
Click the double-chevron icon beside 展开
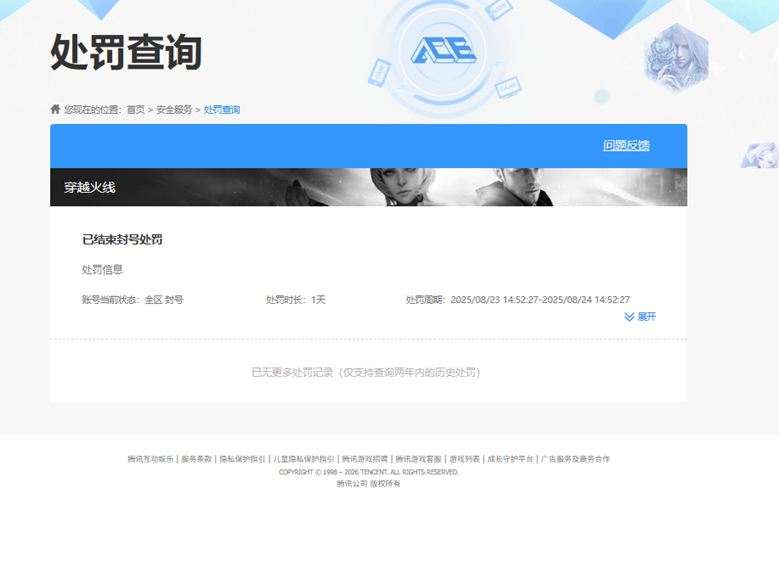(x=629, y=317)
